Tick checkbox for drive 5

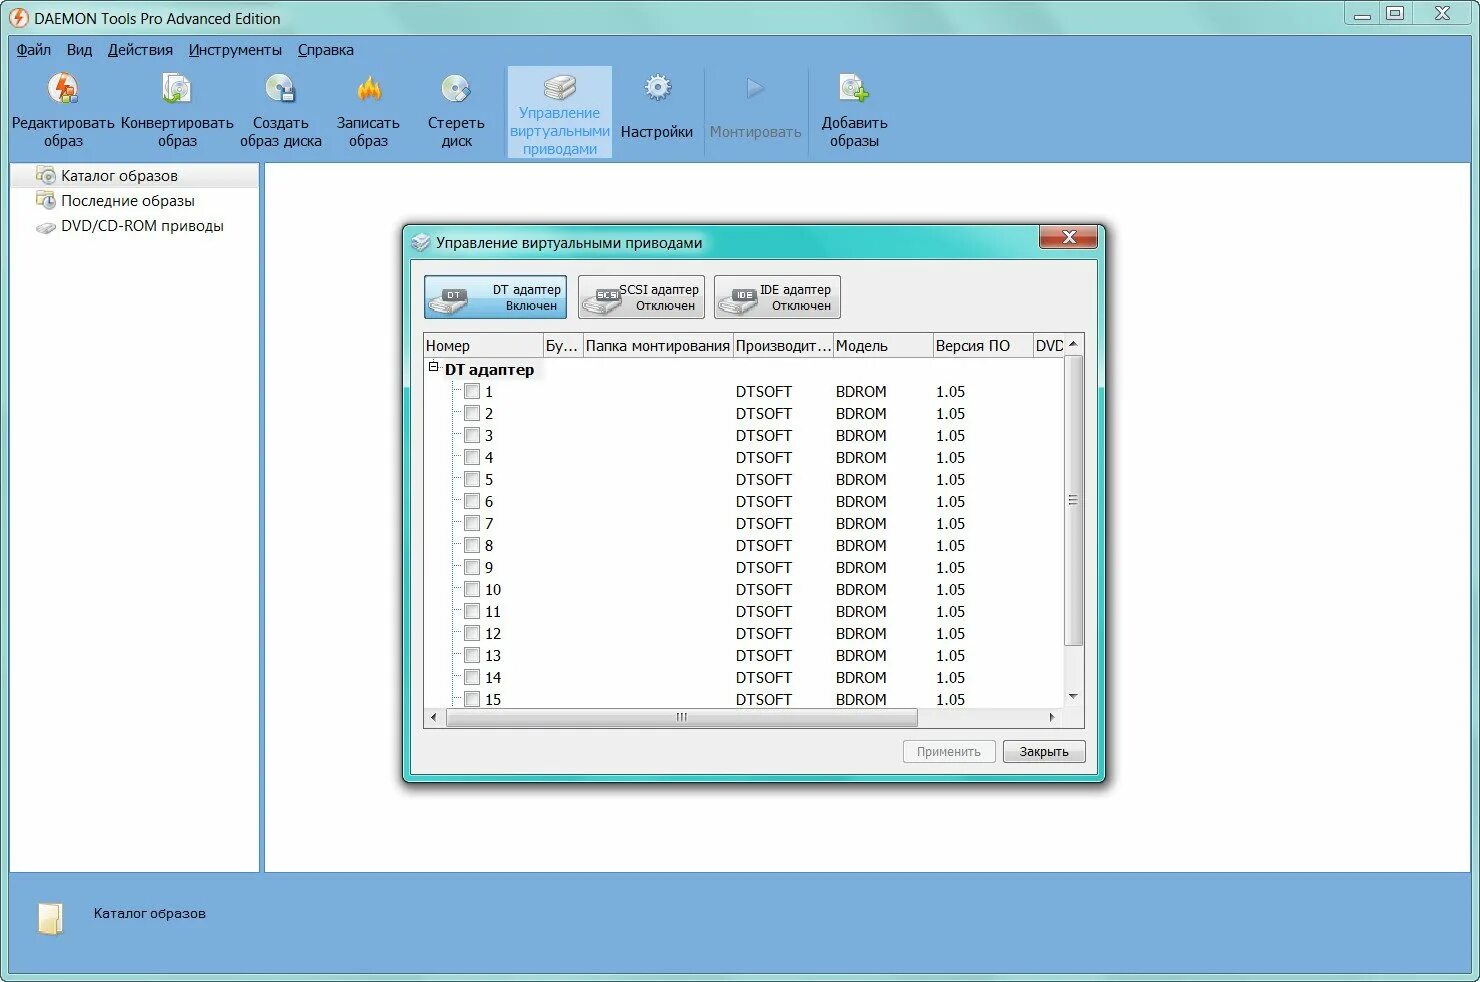tap(472, 479)
